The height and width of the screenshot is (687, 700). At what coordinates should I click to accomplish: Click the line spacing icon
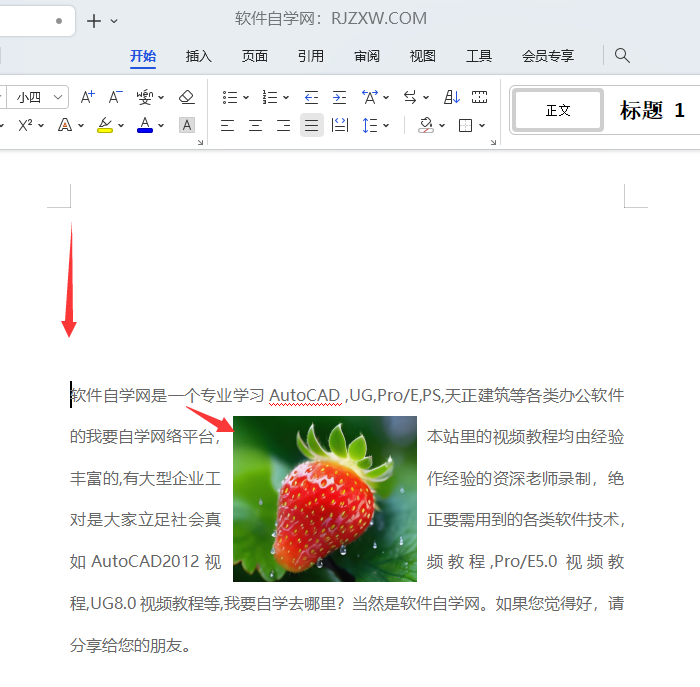[370, 125]
